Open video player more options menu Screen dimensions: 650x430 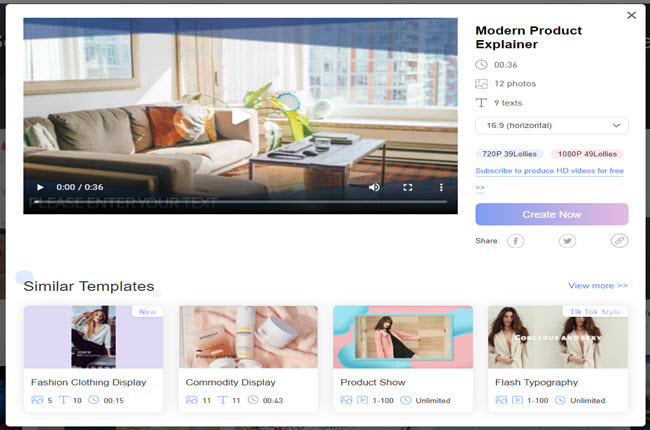(x=441, y=187)
